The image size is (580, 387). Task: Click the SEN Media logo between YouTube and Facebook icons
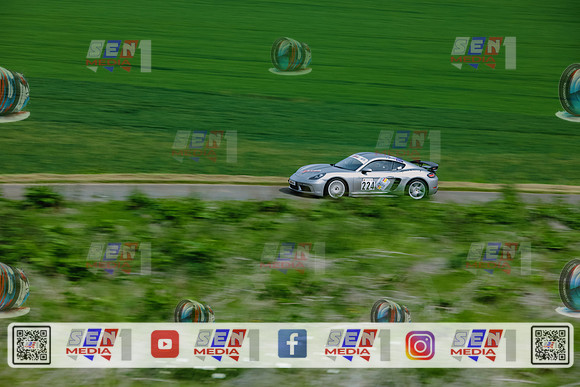point(226,345)
